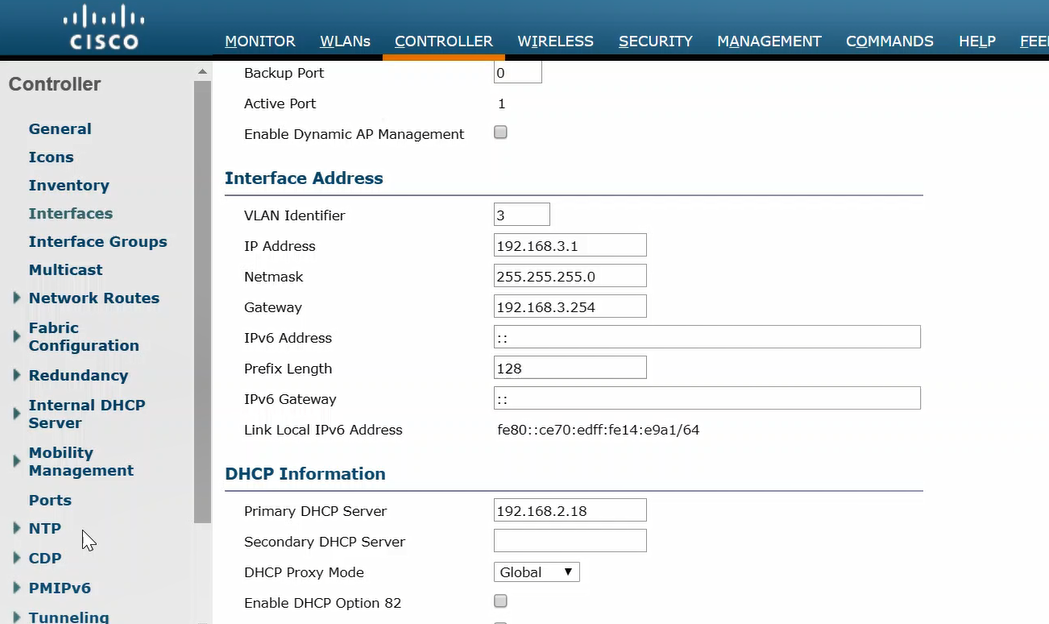The width and height of the screenshot is (1049, 624).
Task: Click the Prefix Length field
Action: pyautogui.click(x=570, y=368)
